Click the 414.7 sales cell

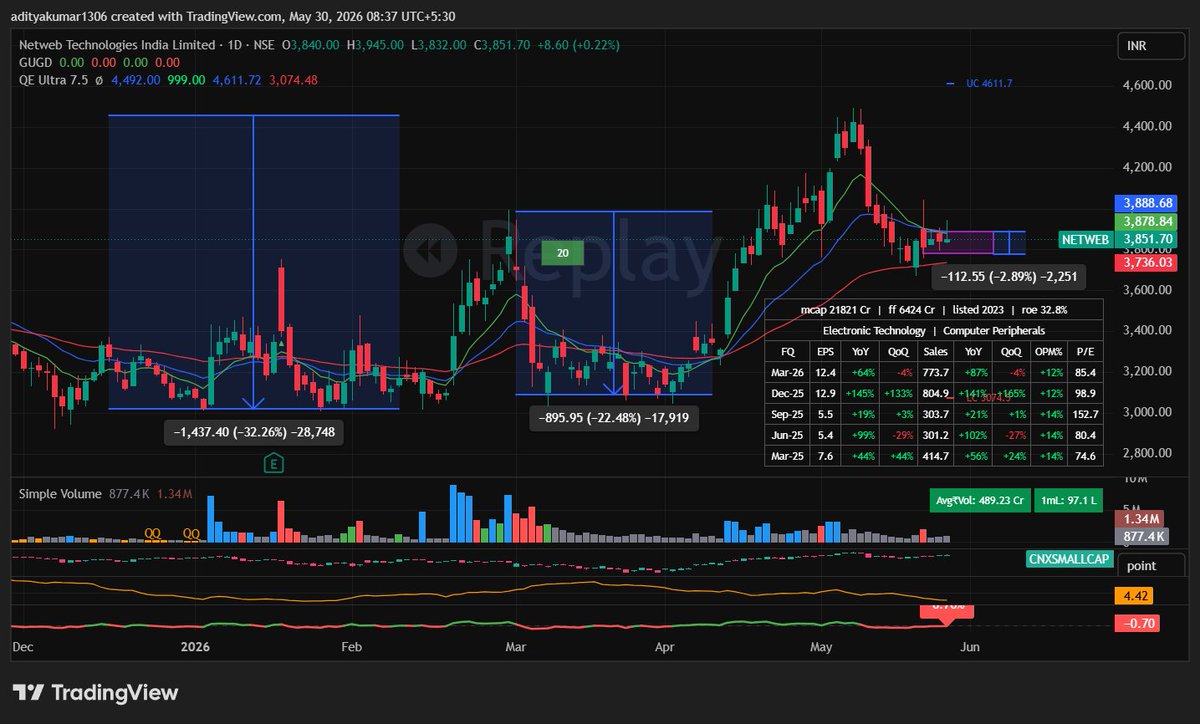point(935,456)
